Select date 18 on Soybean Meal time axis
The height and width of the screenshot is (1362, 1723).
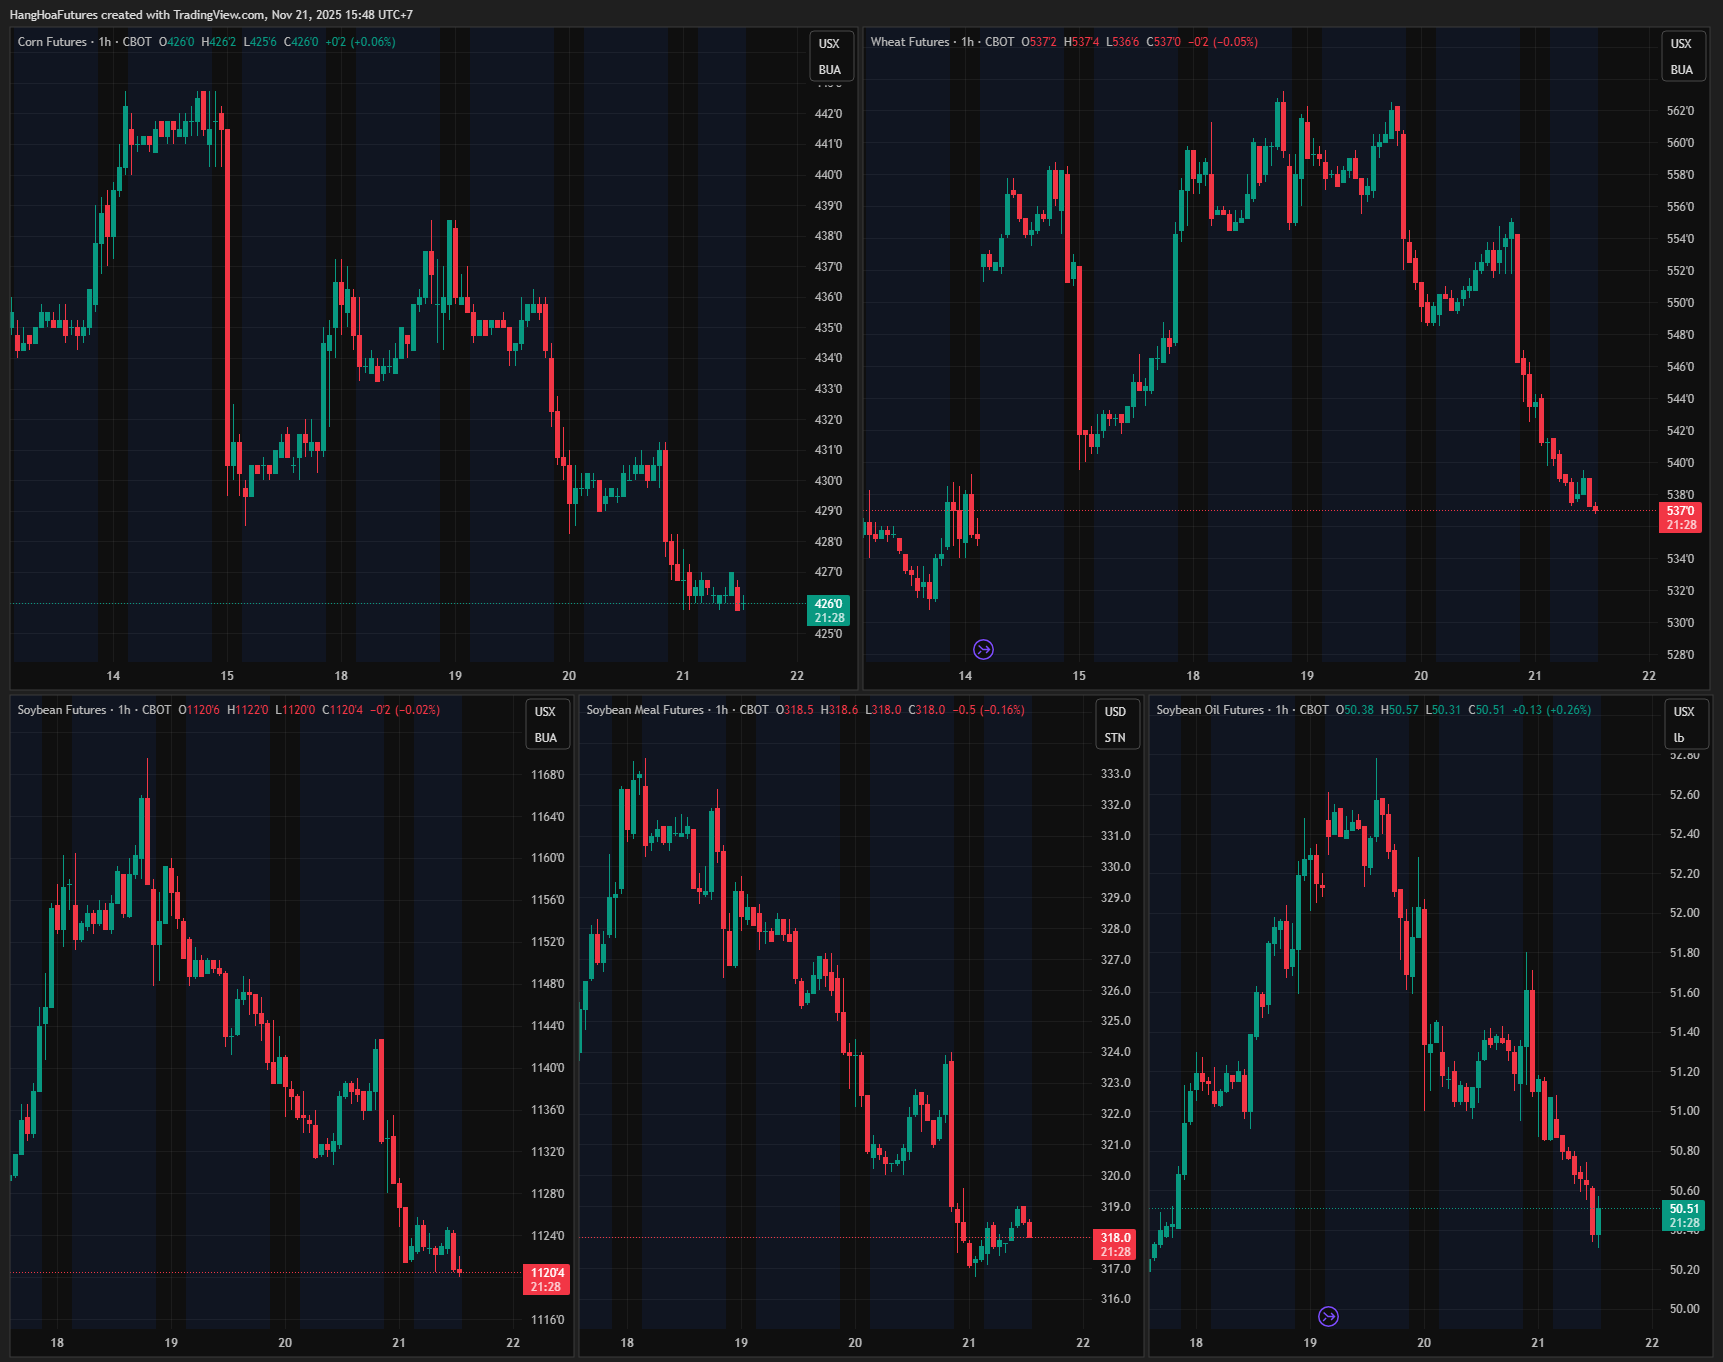coord(627,1343)
